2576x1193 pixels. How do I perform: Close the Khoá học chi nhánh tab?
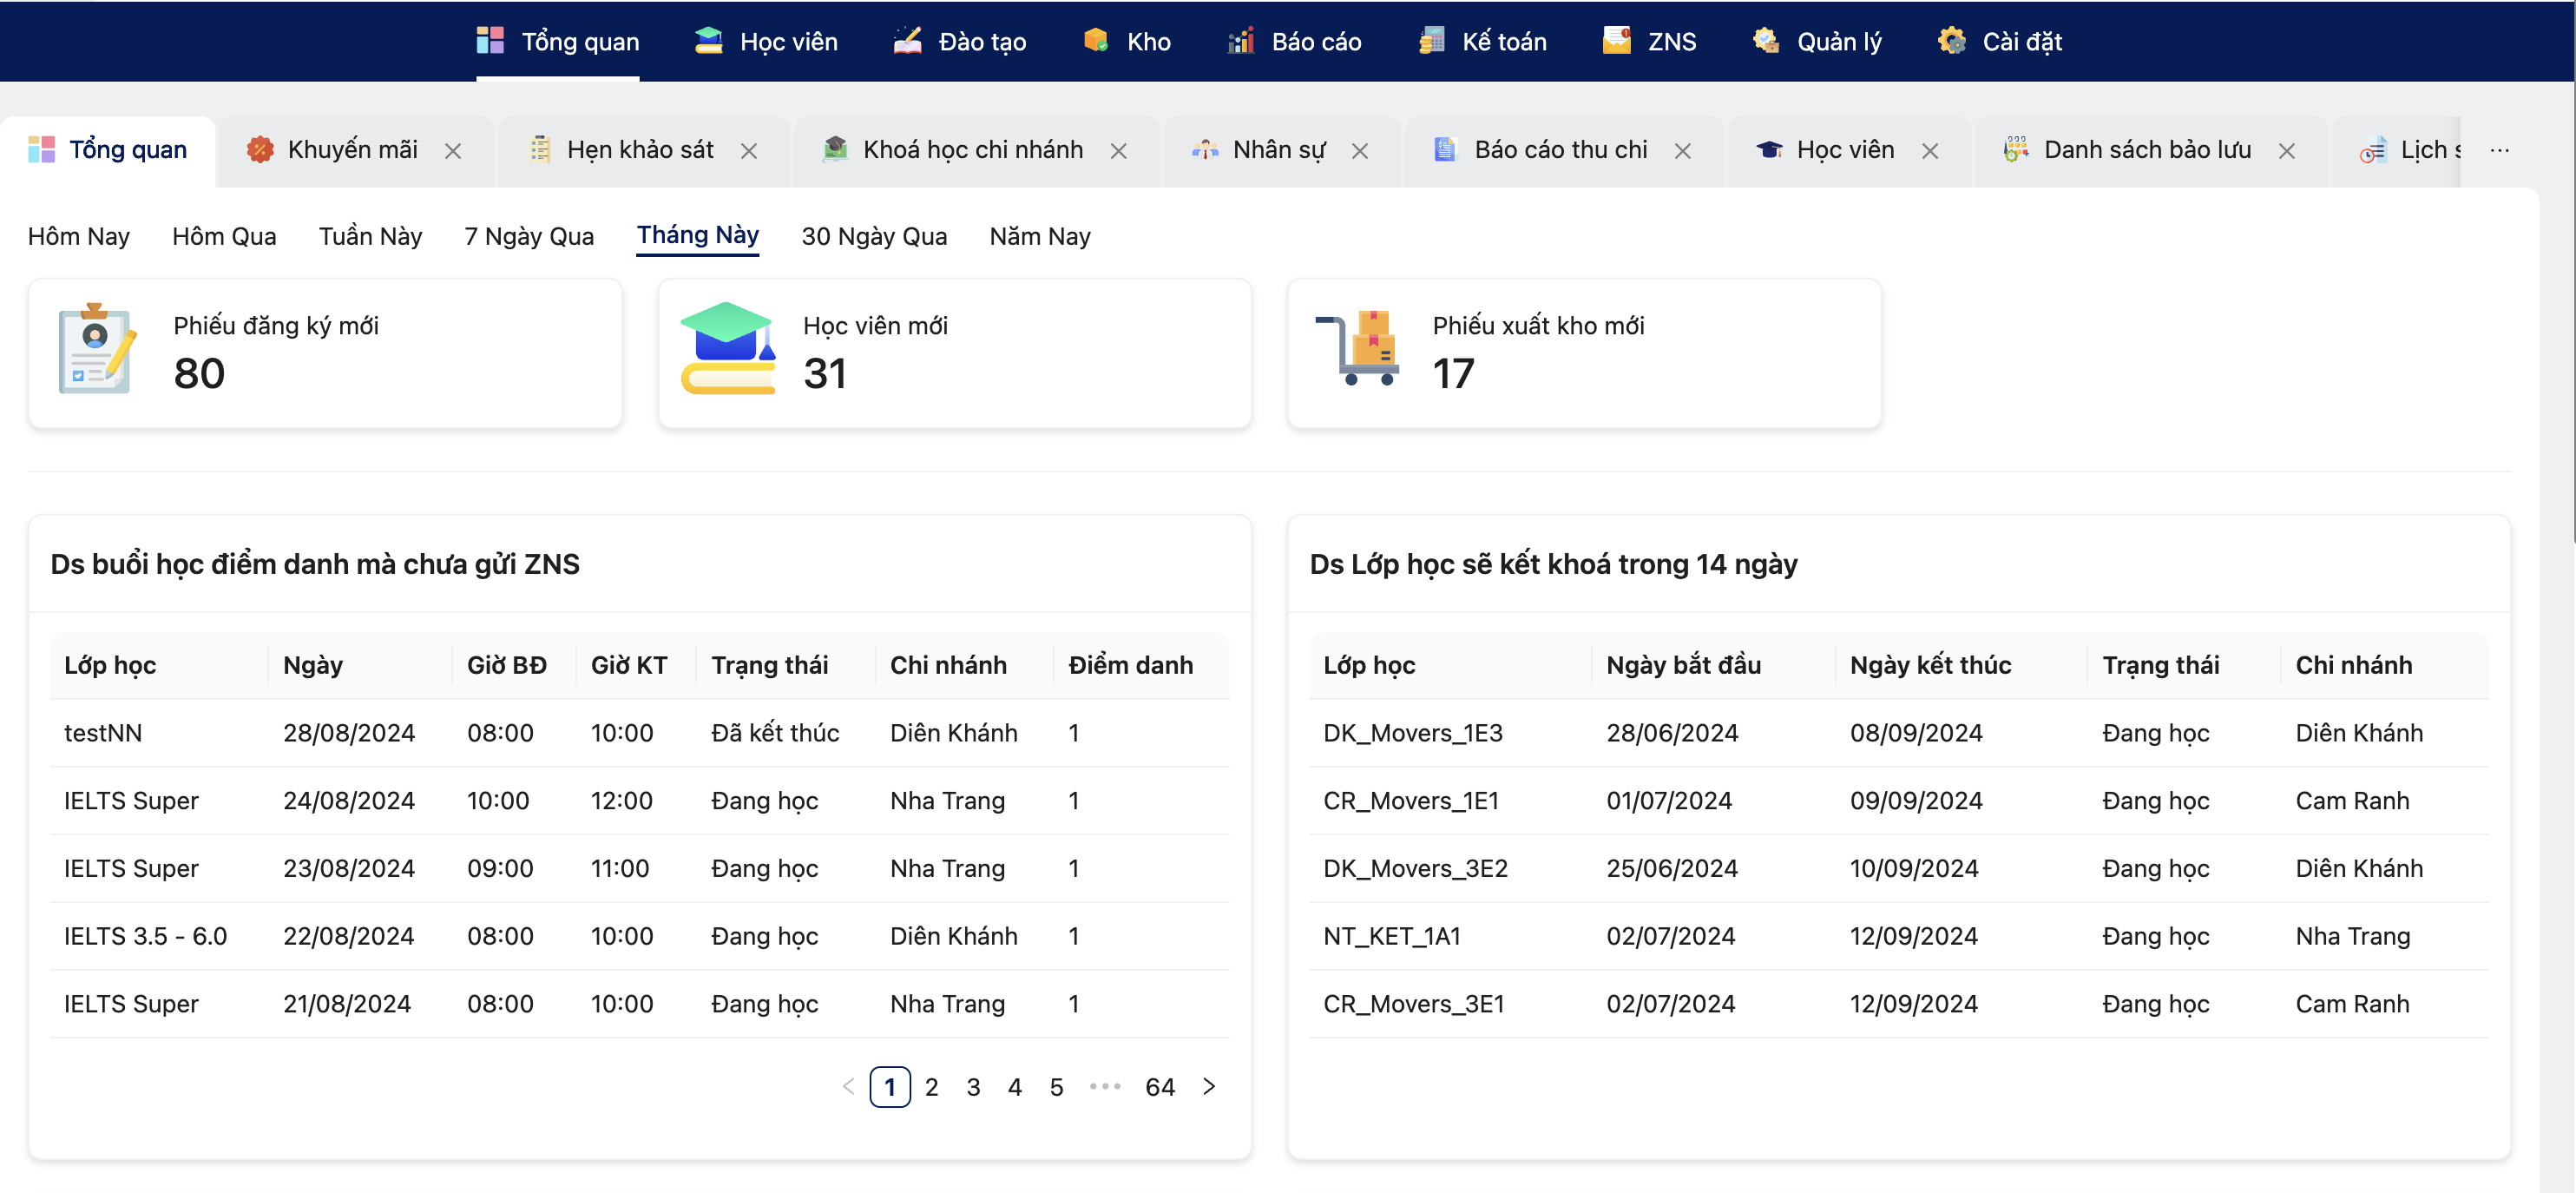tap(1119, 151)
